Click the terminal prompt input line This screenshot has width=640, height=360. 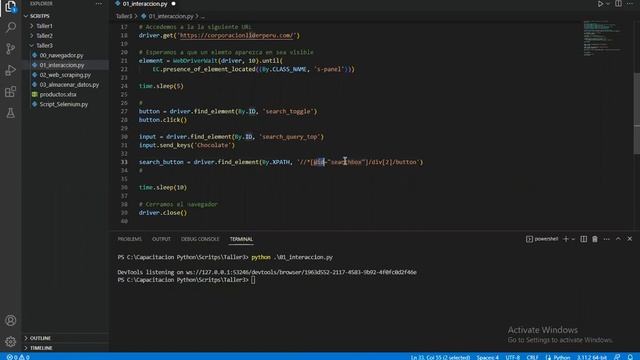coord(253,280)
